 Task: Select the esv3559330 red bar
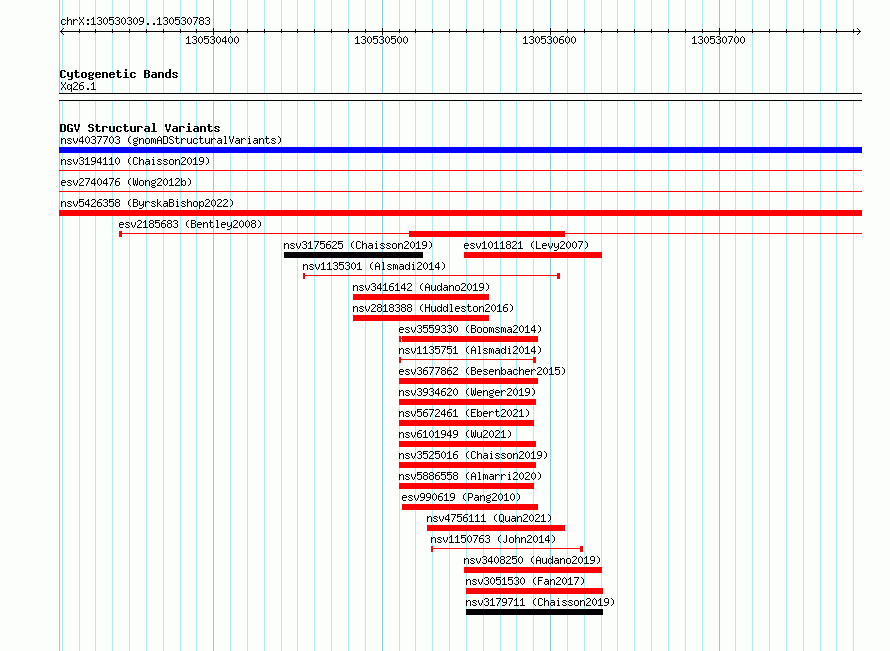click(x=469, y=339)
